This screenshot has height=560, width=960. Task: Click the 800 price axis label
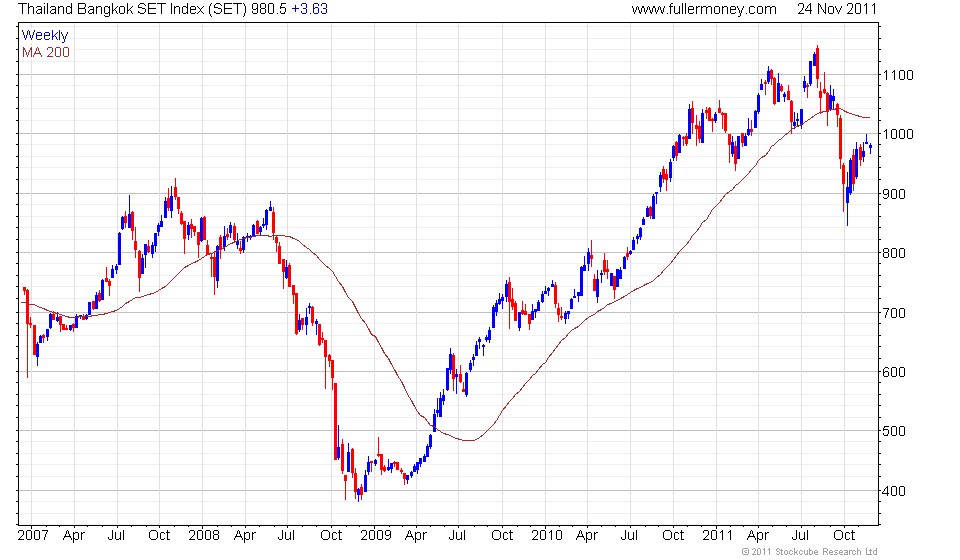tap(893, 253)
